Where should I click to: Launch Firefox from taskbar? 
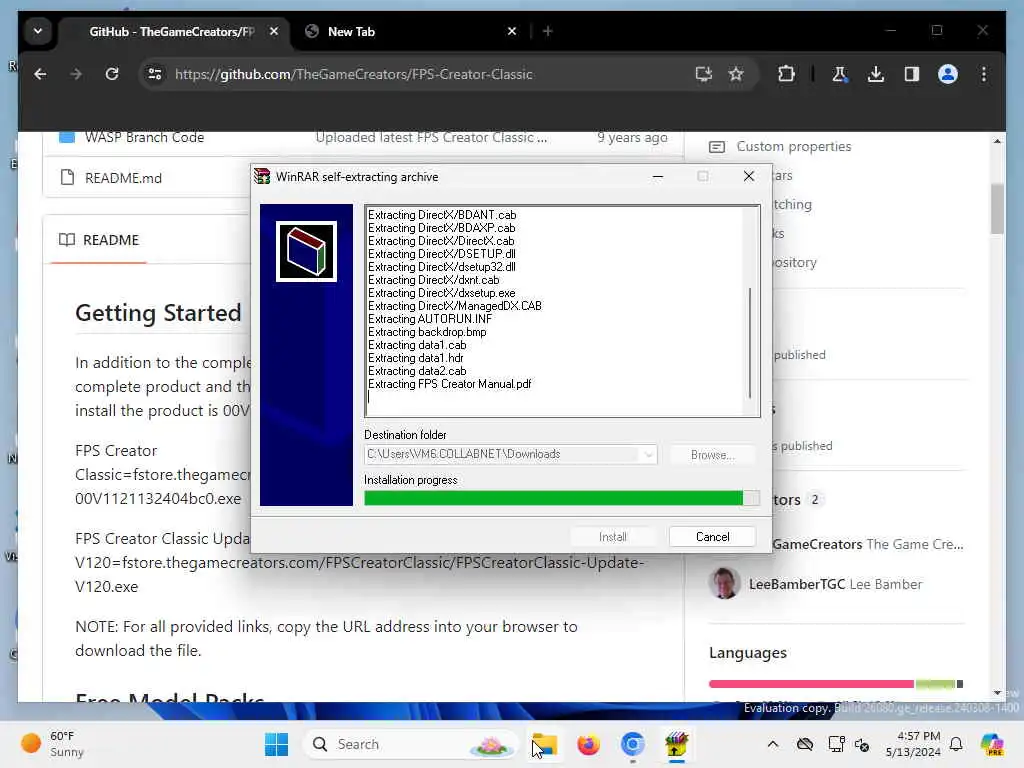click(588, 744)
